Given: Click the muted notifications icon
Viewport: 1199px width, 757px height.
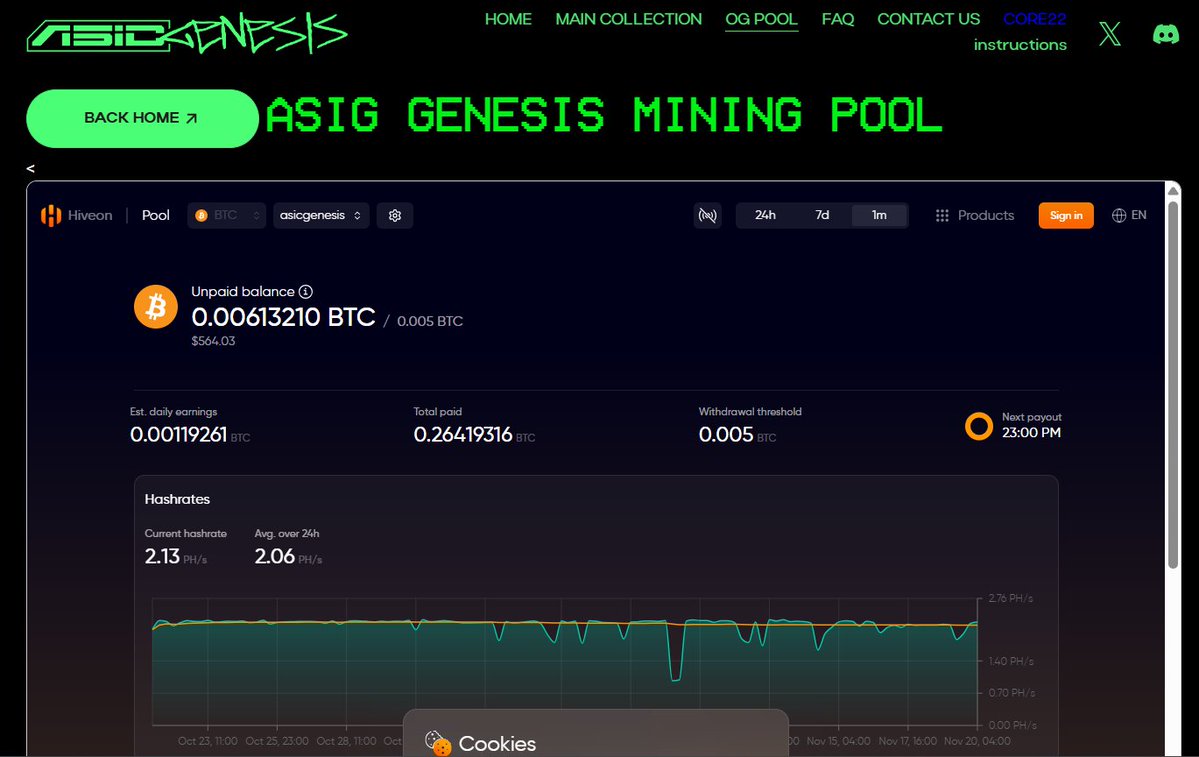Looking at the screenshot, I should tap(708, 215).
